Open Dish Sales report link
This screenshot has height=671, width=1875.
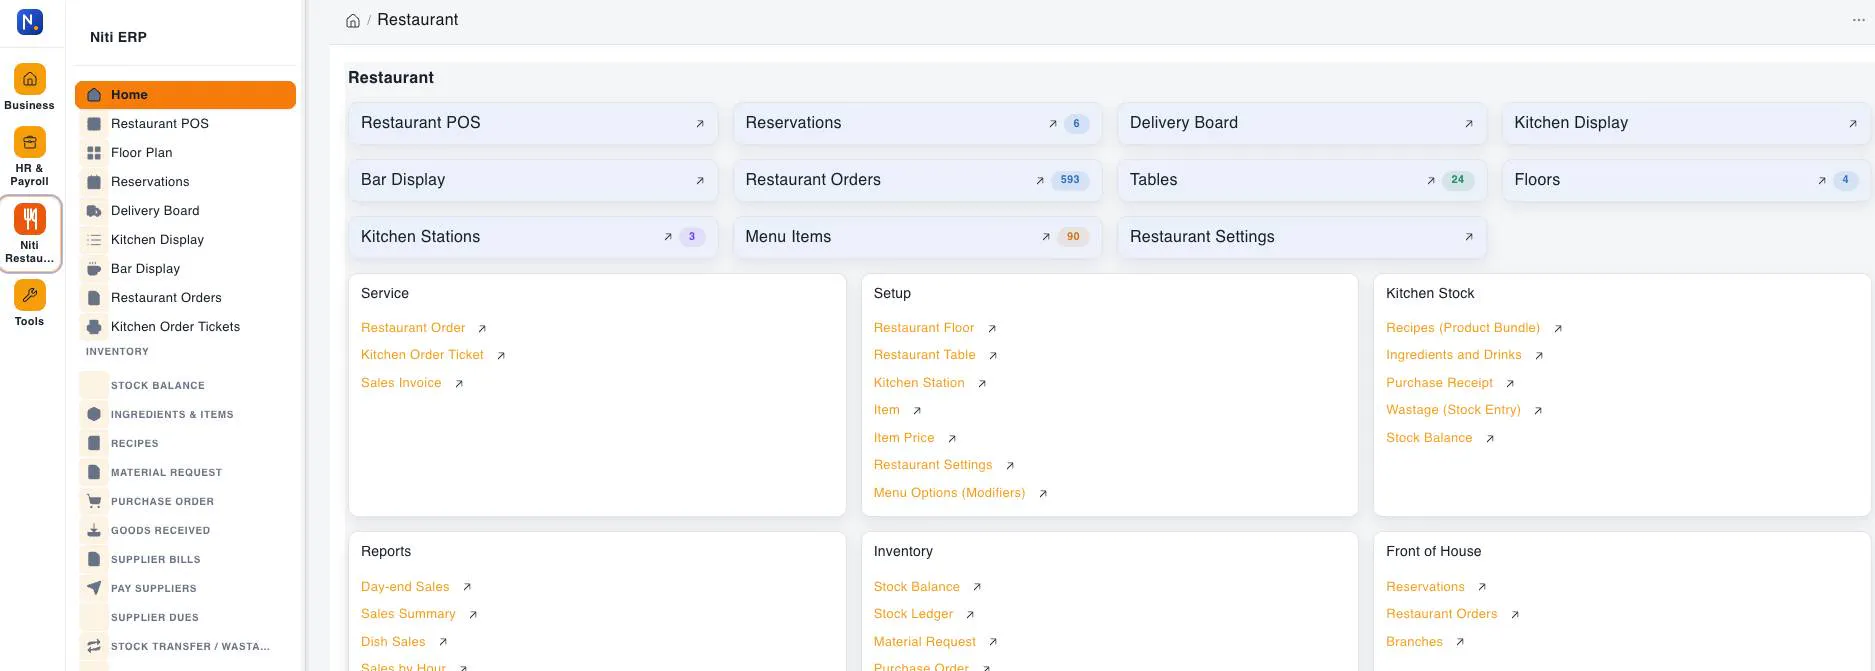tap(393, 642)
